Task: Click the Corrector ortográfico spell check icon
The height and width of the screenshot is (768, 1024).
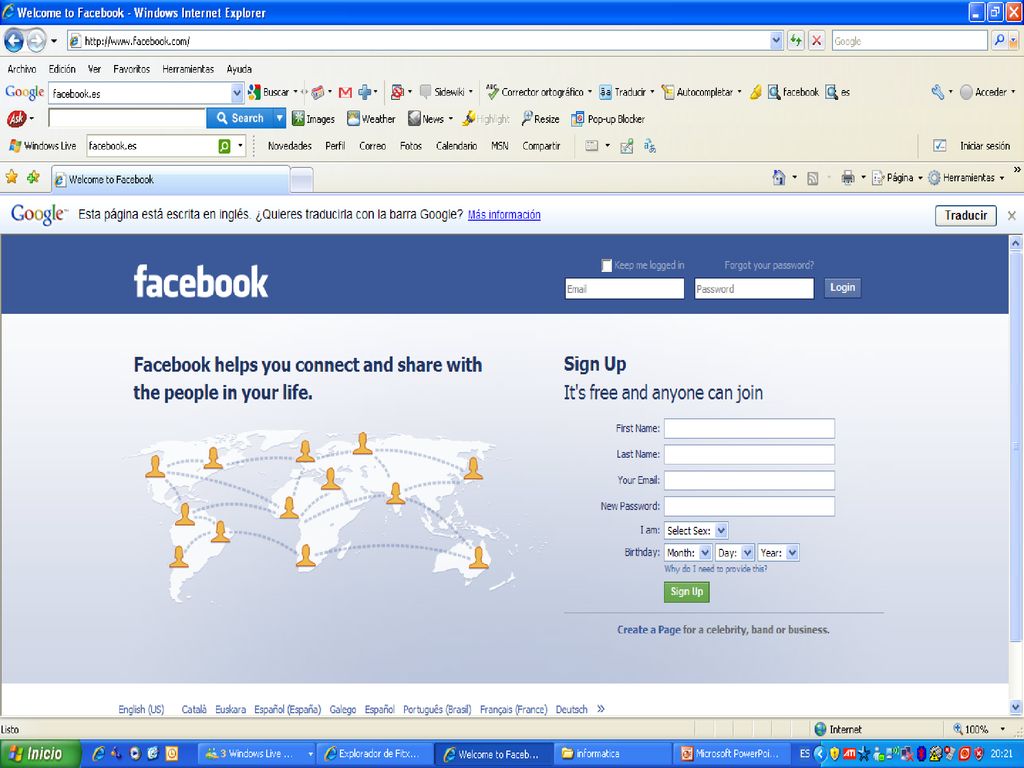Action: point(492,92)
